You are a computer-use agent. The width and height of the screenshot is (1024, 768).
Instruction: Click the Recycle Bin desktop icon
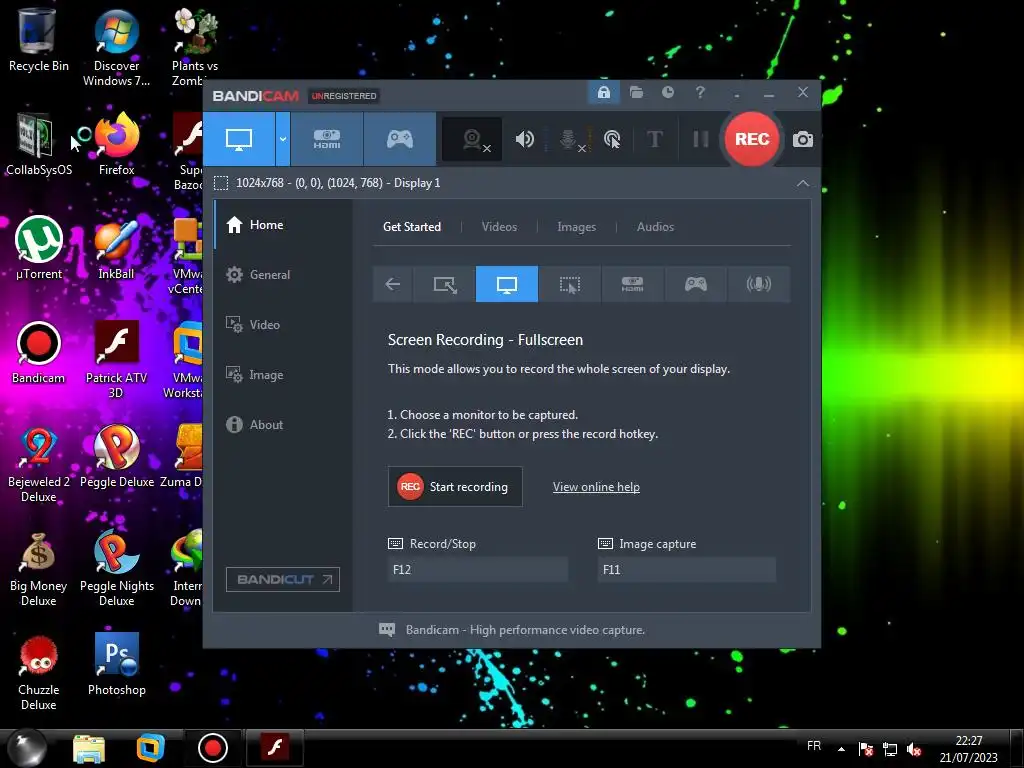click(x=39, y=40)
